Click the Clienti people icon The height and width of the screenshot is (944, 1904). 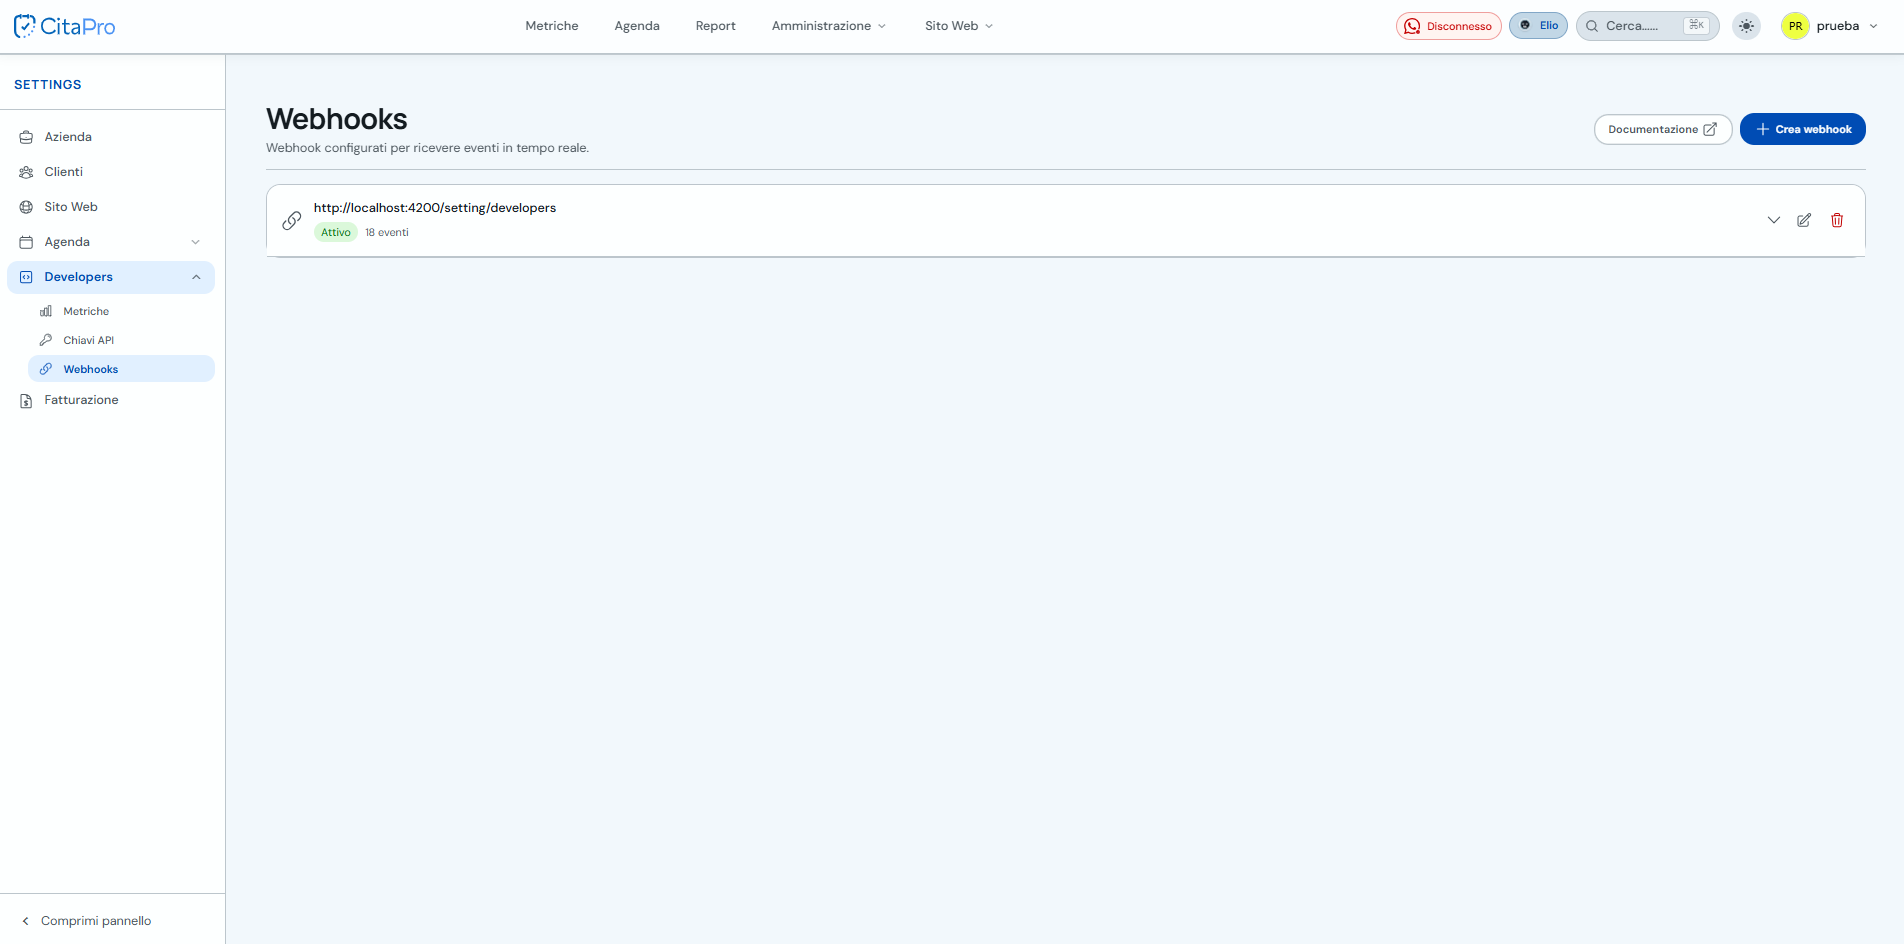coord(26,172)
